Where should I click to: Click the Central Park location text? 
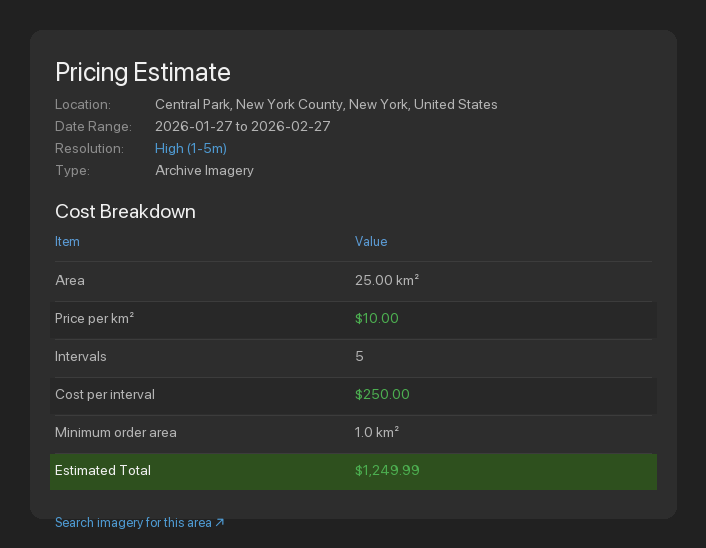pyautogui.click(x=325, y=104)
